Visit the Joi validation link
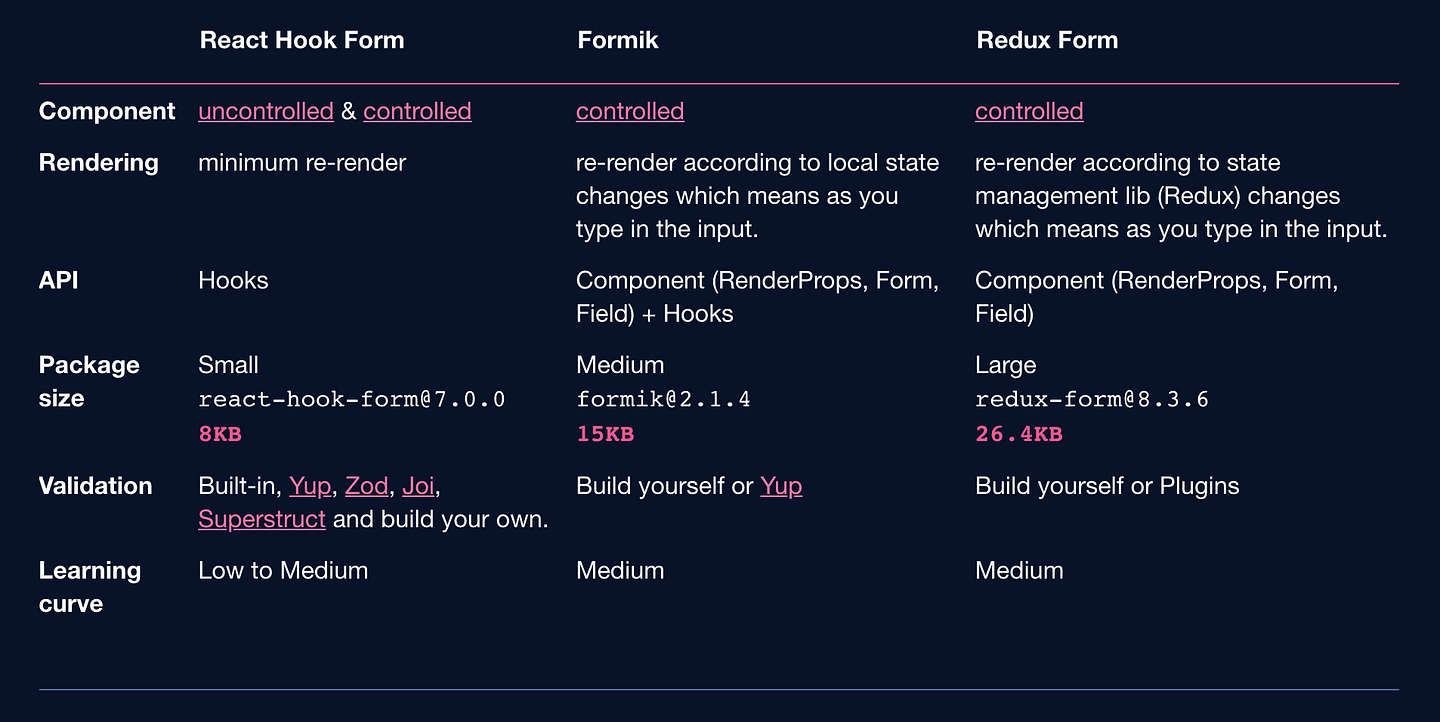 point(418,486)
